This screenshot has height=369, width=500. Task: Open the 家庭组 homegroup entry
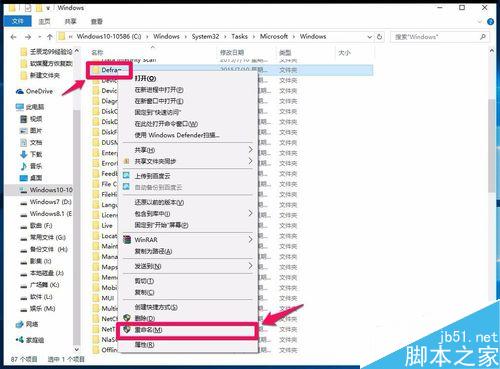(30, 340)
